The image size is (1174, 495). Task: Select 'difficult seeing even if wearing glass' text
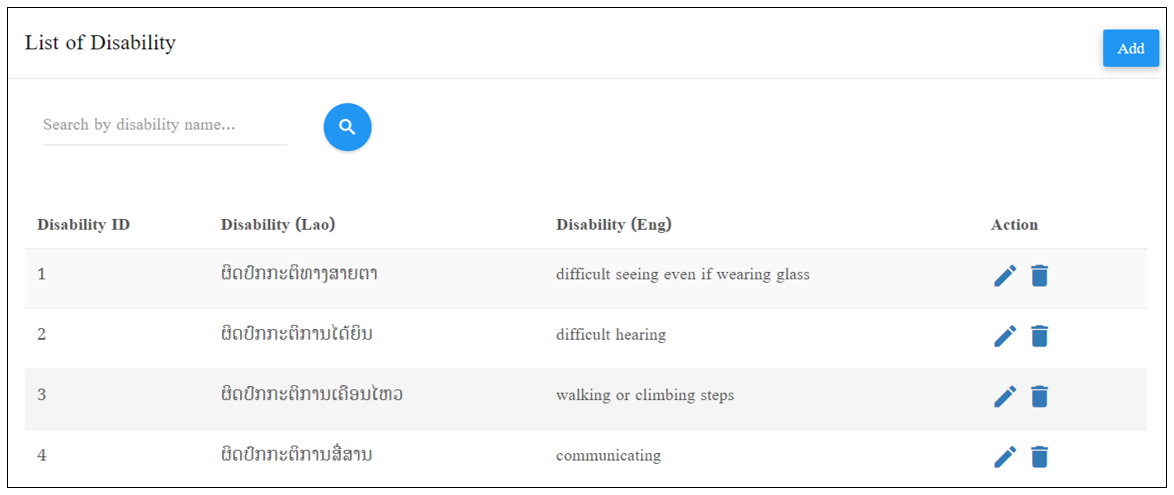coord(683,275)
